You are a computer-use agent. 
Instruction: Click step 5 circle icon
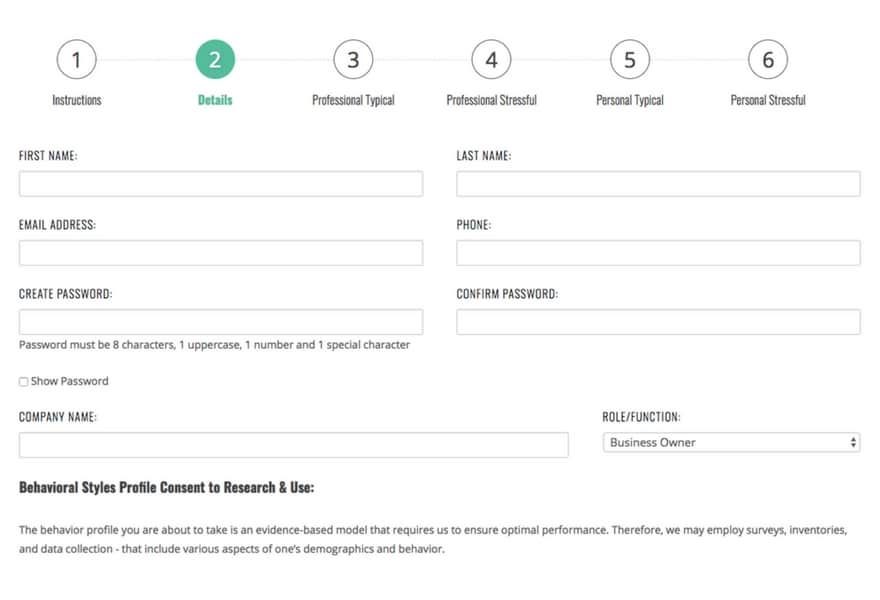coord(629,60)
